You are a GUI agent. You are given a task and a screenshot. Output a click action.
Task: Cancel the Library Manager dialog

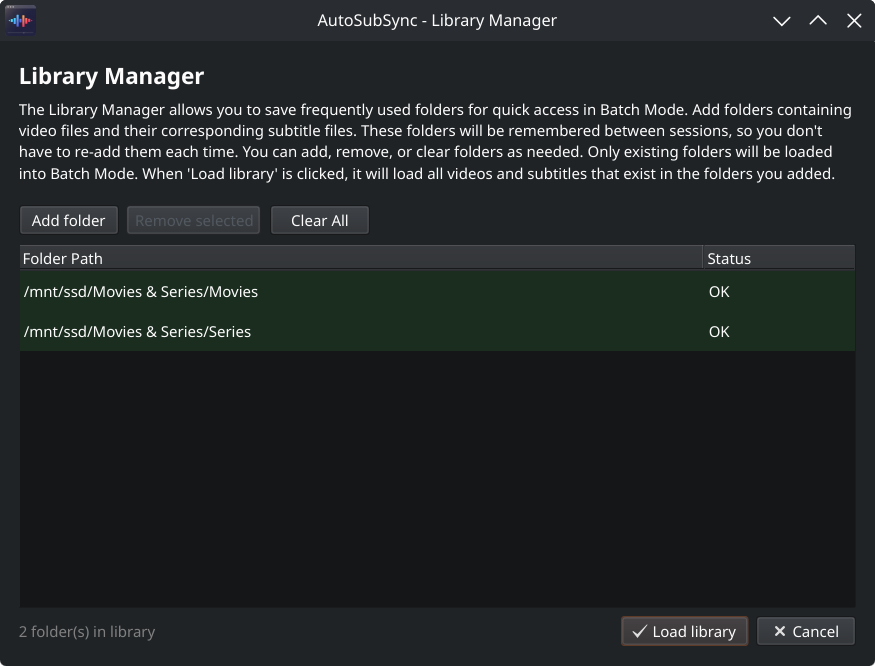click(806, 631)
